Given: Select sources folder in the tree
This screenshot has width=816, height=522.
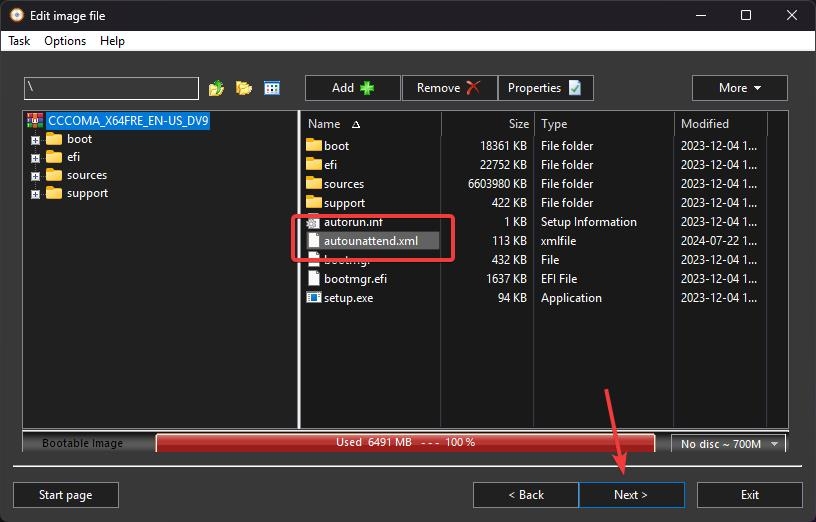Looking at the screenshot, I should [87, 175].
